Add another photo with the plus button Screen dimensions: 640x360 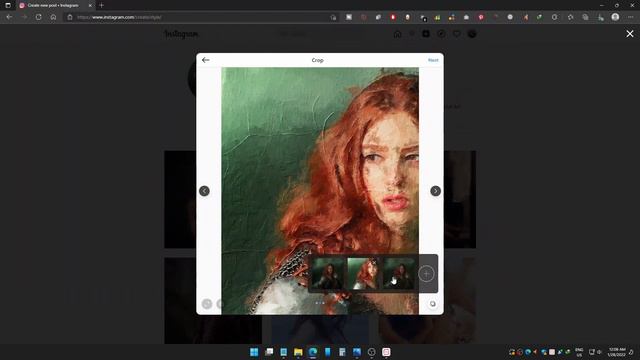tap(426, 273)
